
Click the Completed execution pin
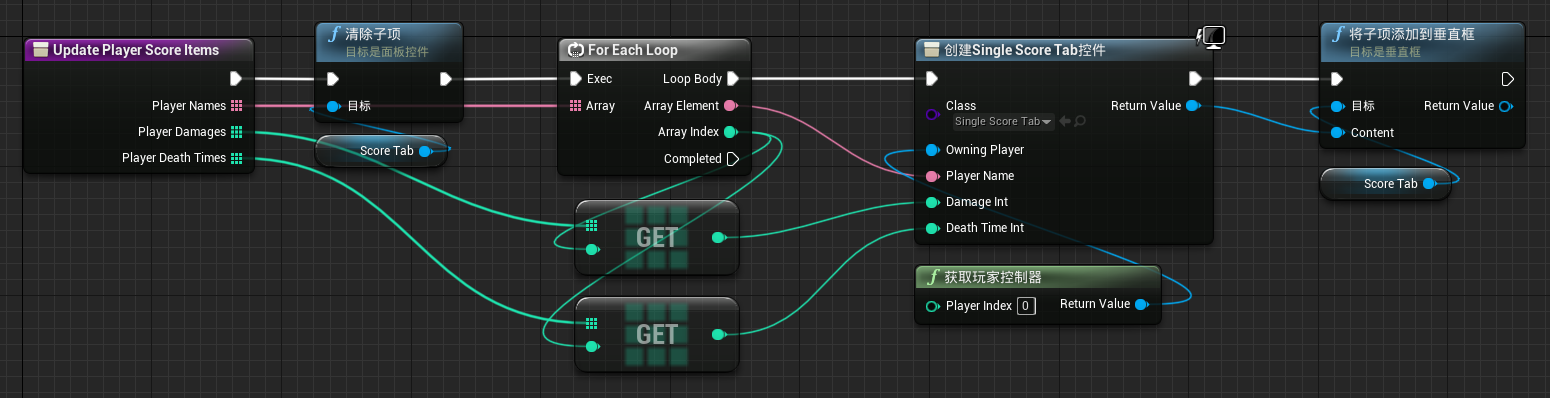coord(733,158)
